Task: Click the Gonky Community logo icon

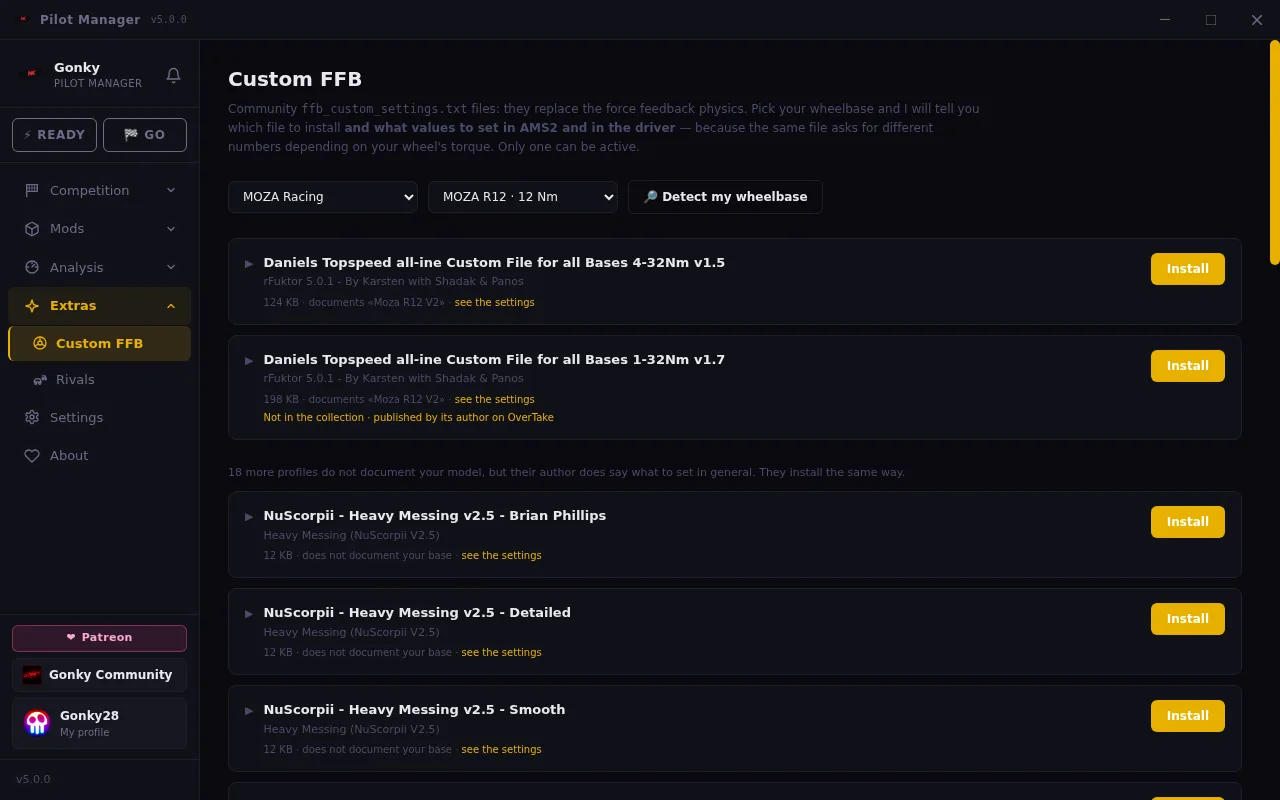Action: [x=32, y=675]
